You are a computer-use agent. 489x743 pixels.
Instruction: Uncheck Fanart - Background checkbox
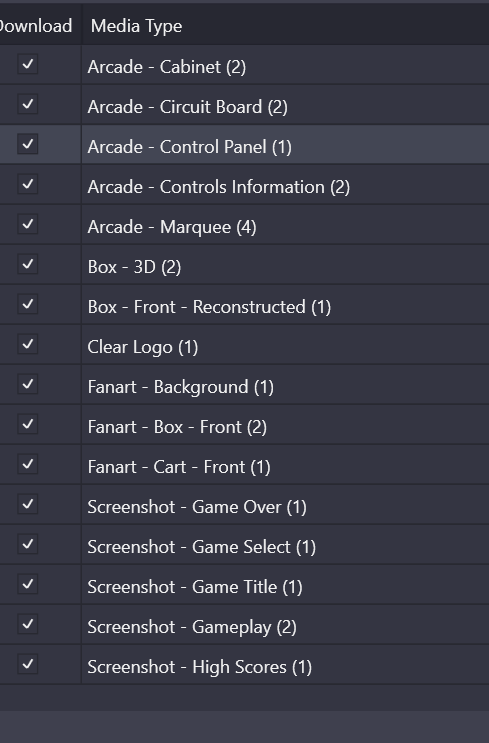click(x=28, y=384)
